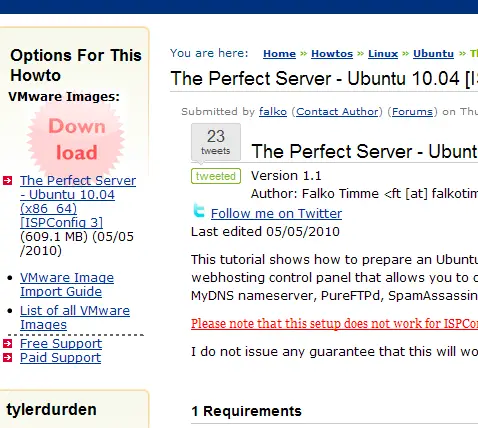Download The Perfect Server Ubuntu 10.04 image link

78,201
